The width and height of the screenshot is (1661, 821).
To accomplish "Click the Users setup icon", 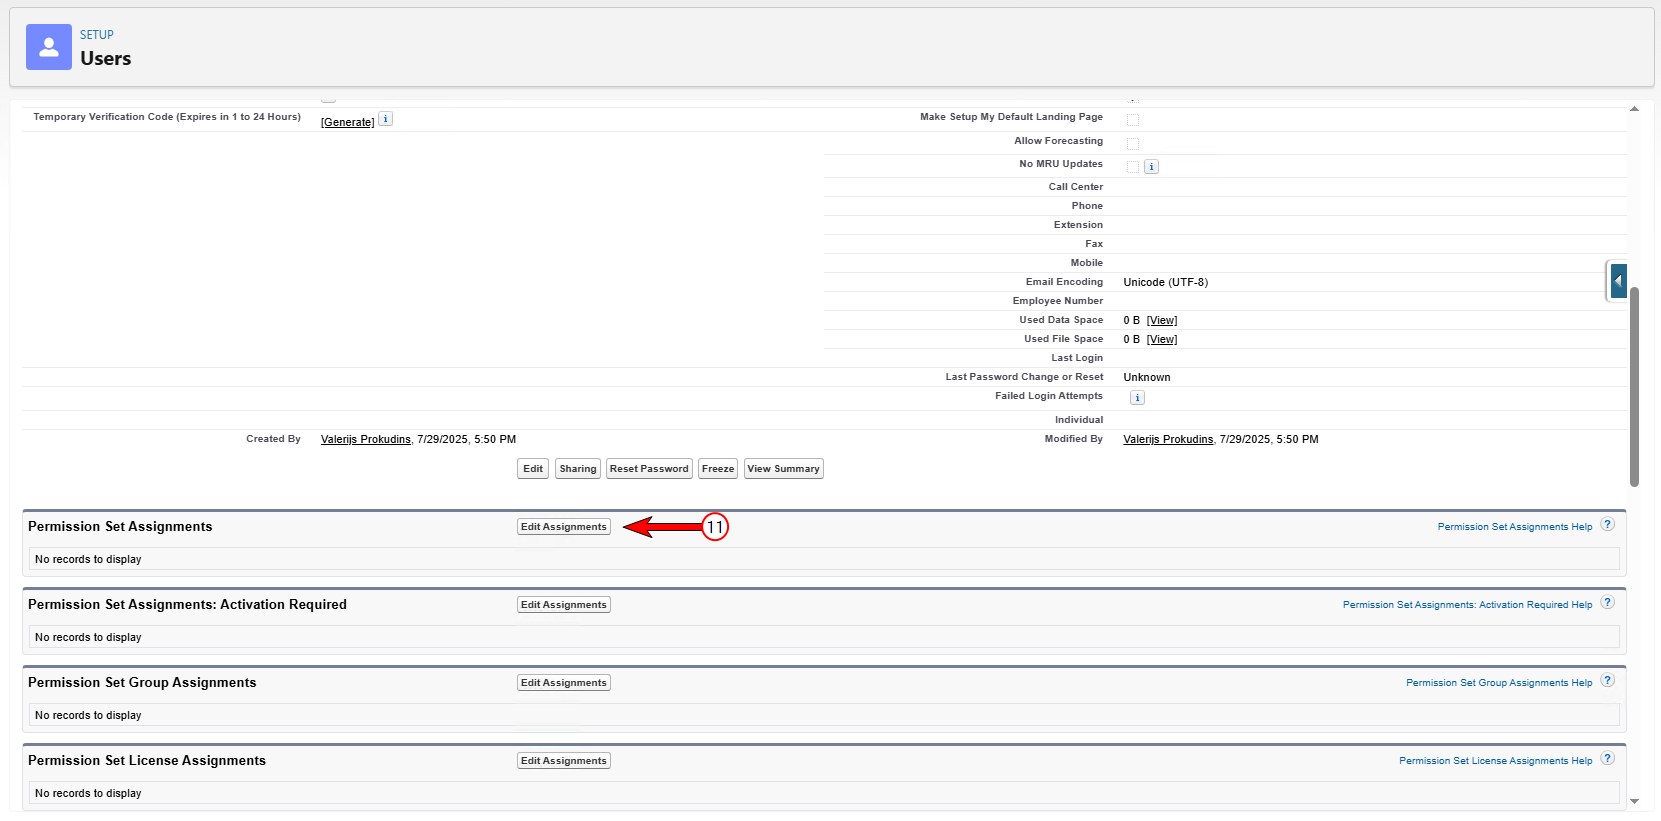I will point(48,47).
